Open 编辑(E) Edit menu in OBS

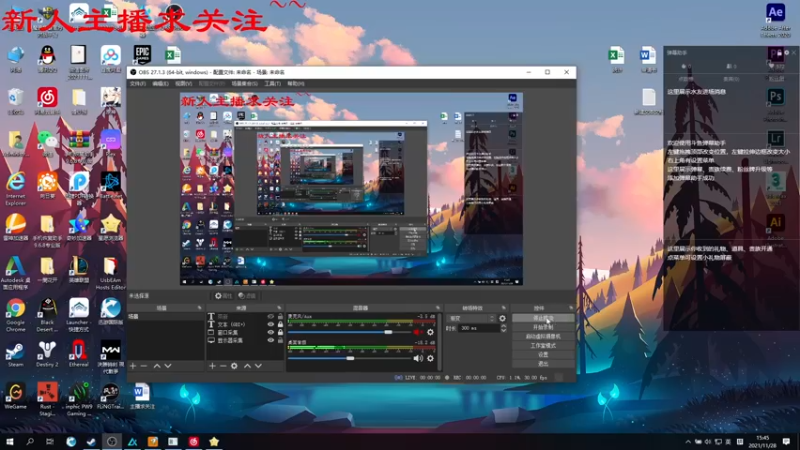coord(160,84)
